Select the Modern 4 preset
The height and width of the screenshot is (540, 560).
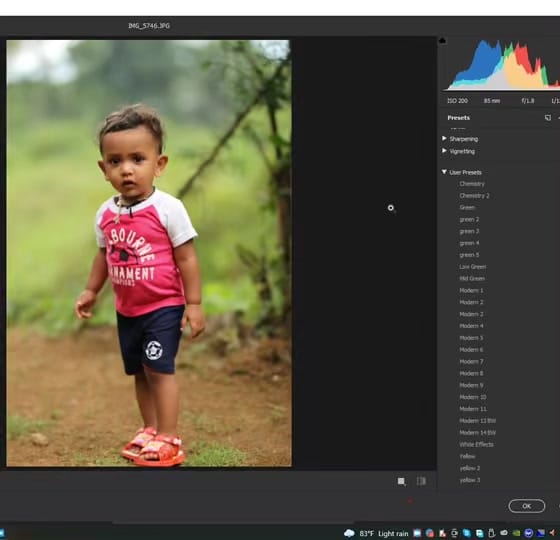click(x=471, y=326)
